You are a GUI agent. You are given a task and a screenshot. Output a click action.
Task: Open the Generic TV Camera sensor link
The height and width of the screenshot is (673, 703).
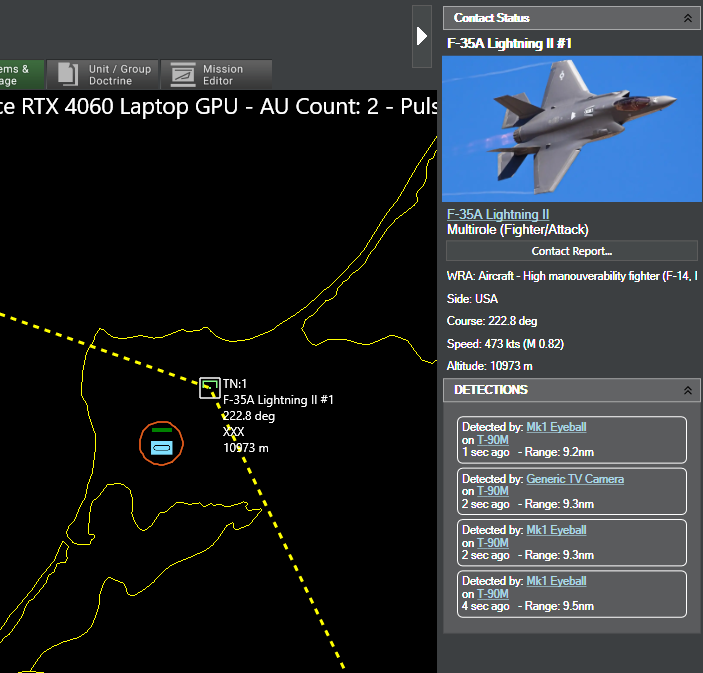pos(575,479)
